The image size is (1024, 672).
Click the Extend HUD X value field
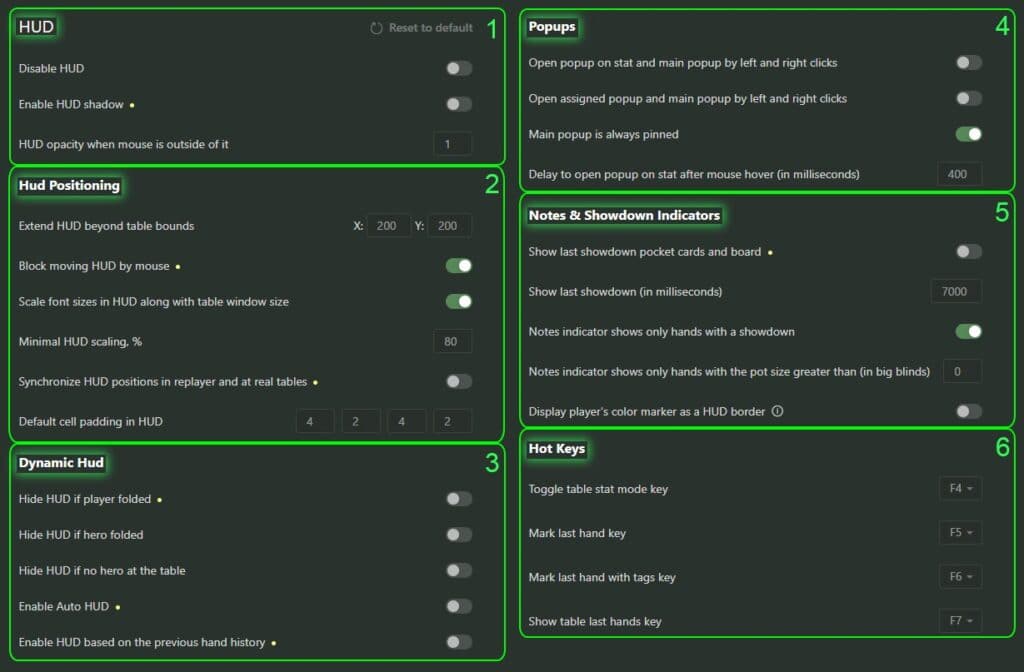tap(388, 226)
